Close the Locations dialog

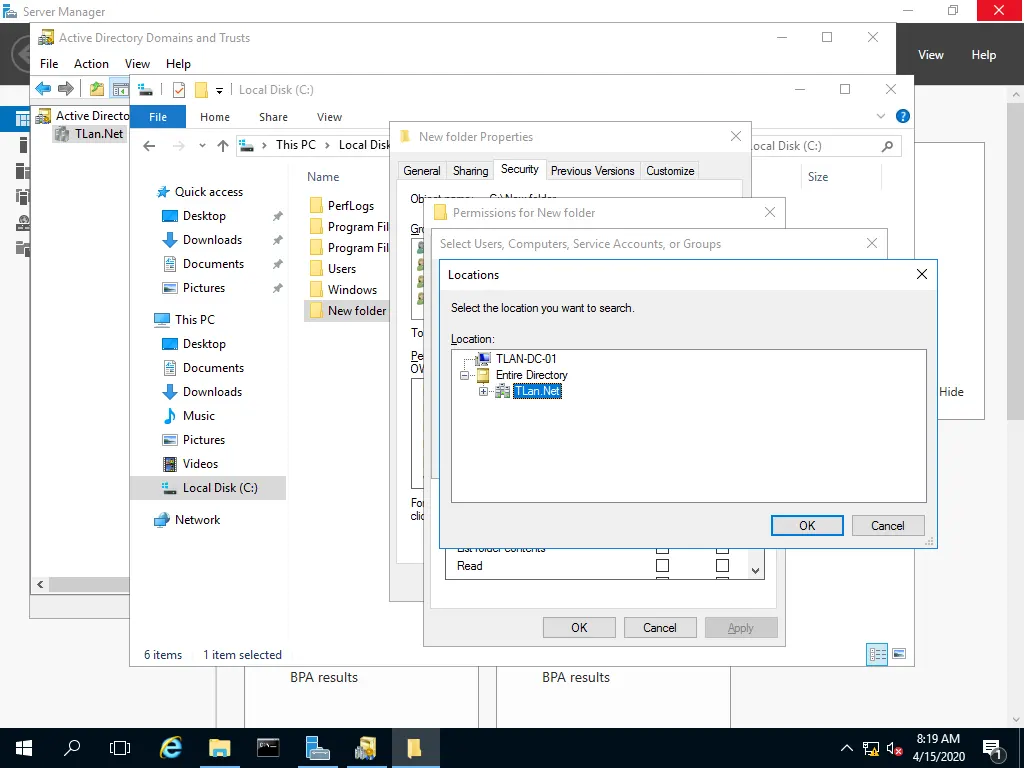(x=921, y=274)
